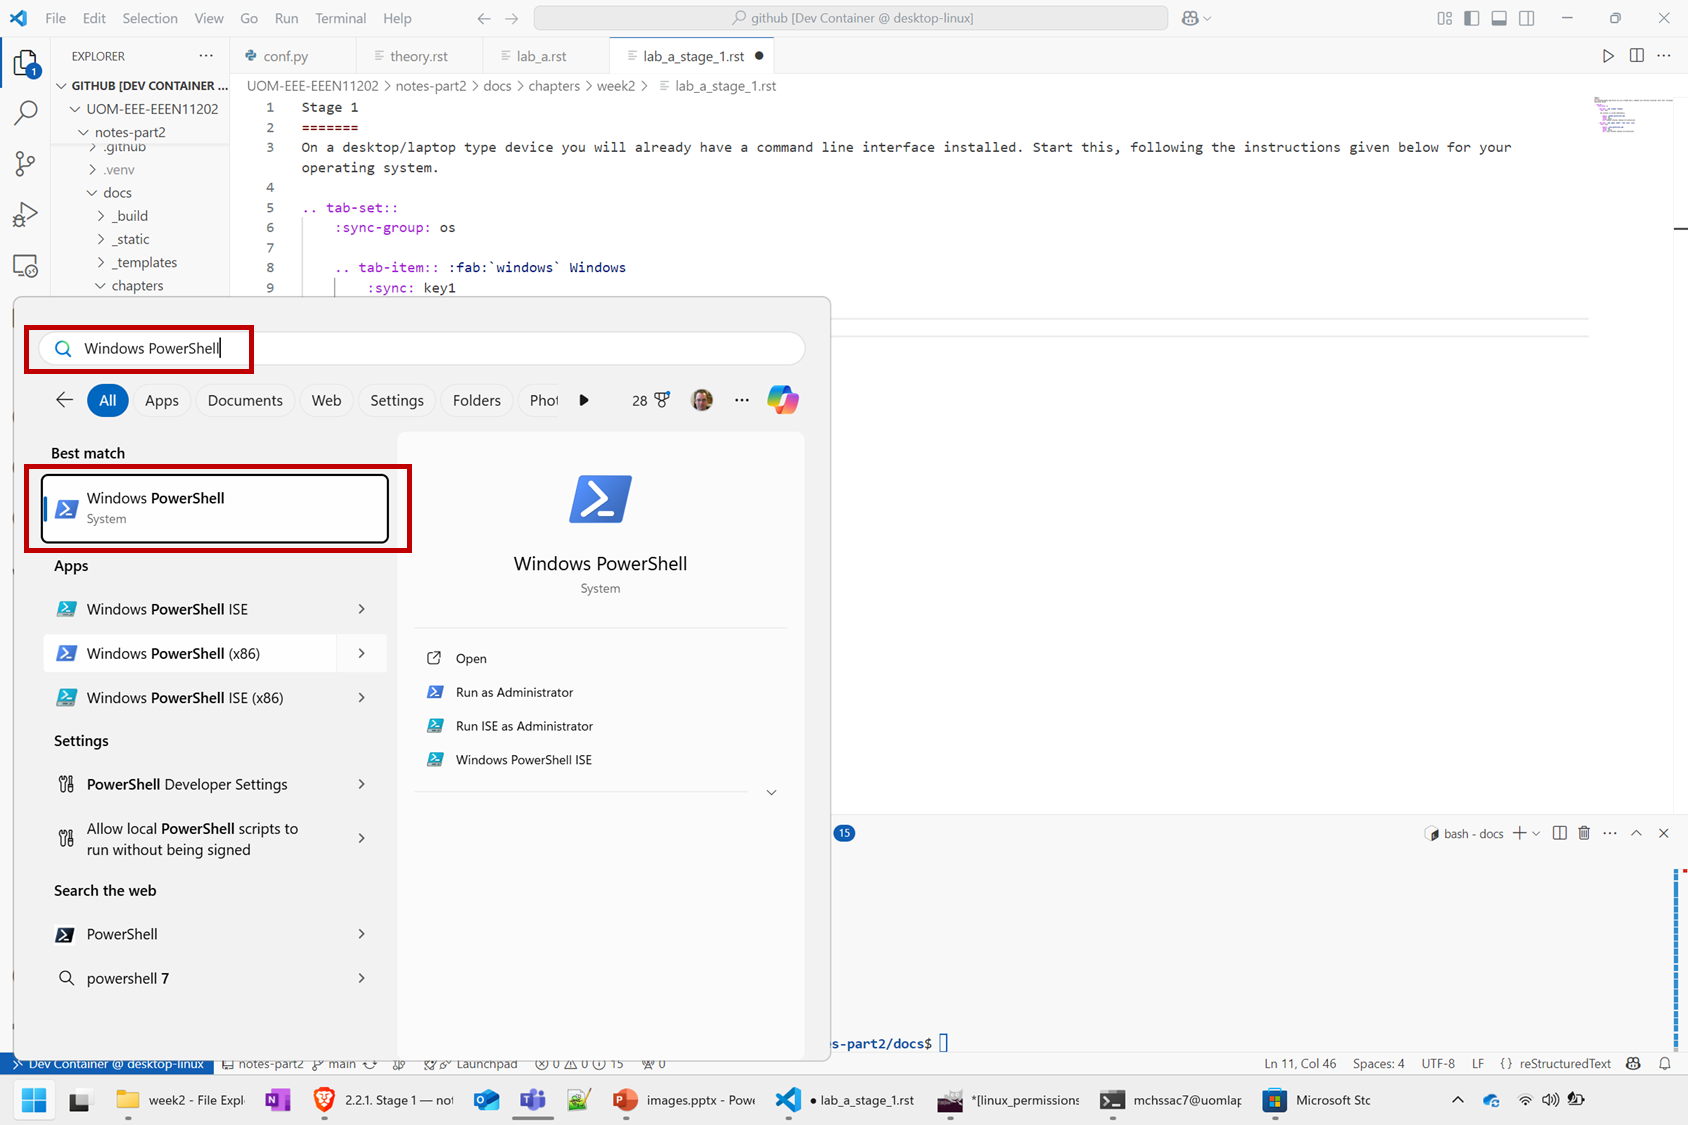The width and height of the screenshot is (1688, 1125).
Task: Click the Search icon in activity bar
Action: 25,113
